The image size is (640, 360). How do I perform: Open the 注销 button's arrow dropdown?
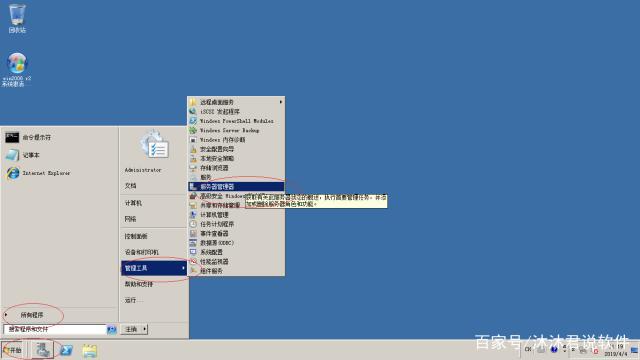(x=144, y=329)
